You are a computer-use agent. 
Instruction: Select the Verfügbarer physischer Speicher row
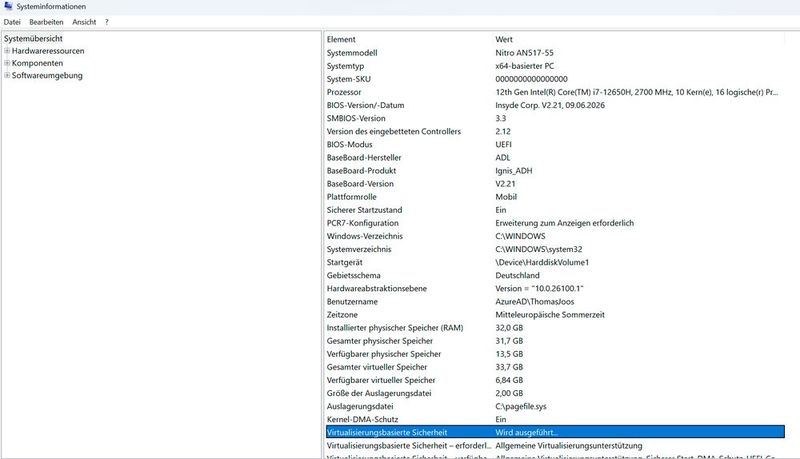555,354
